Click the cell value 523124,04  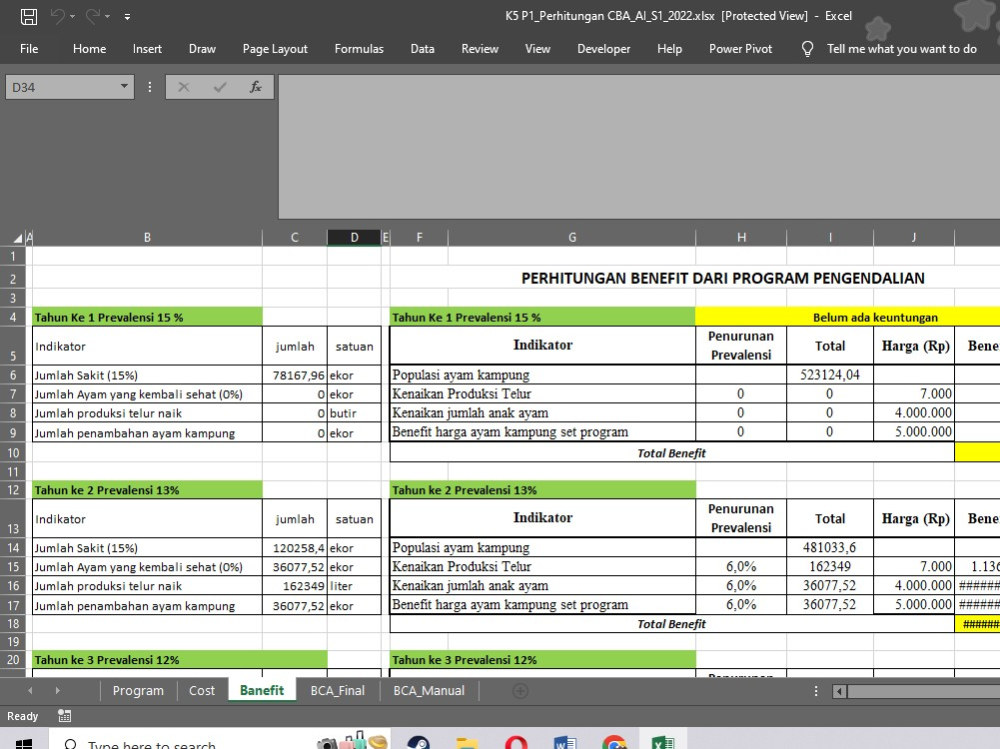tap(830, 374)
